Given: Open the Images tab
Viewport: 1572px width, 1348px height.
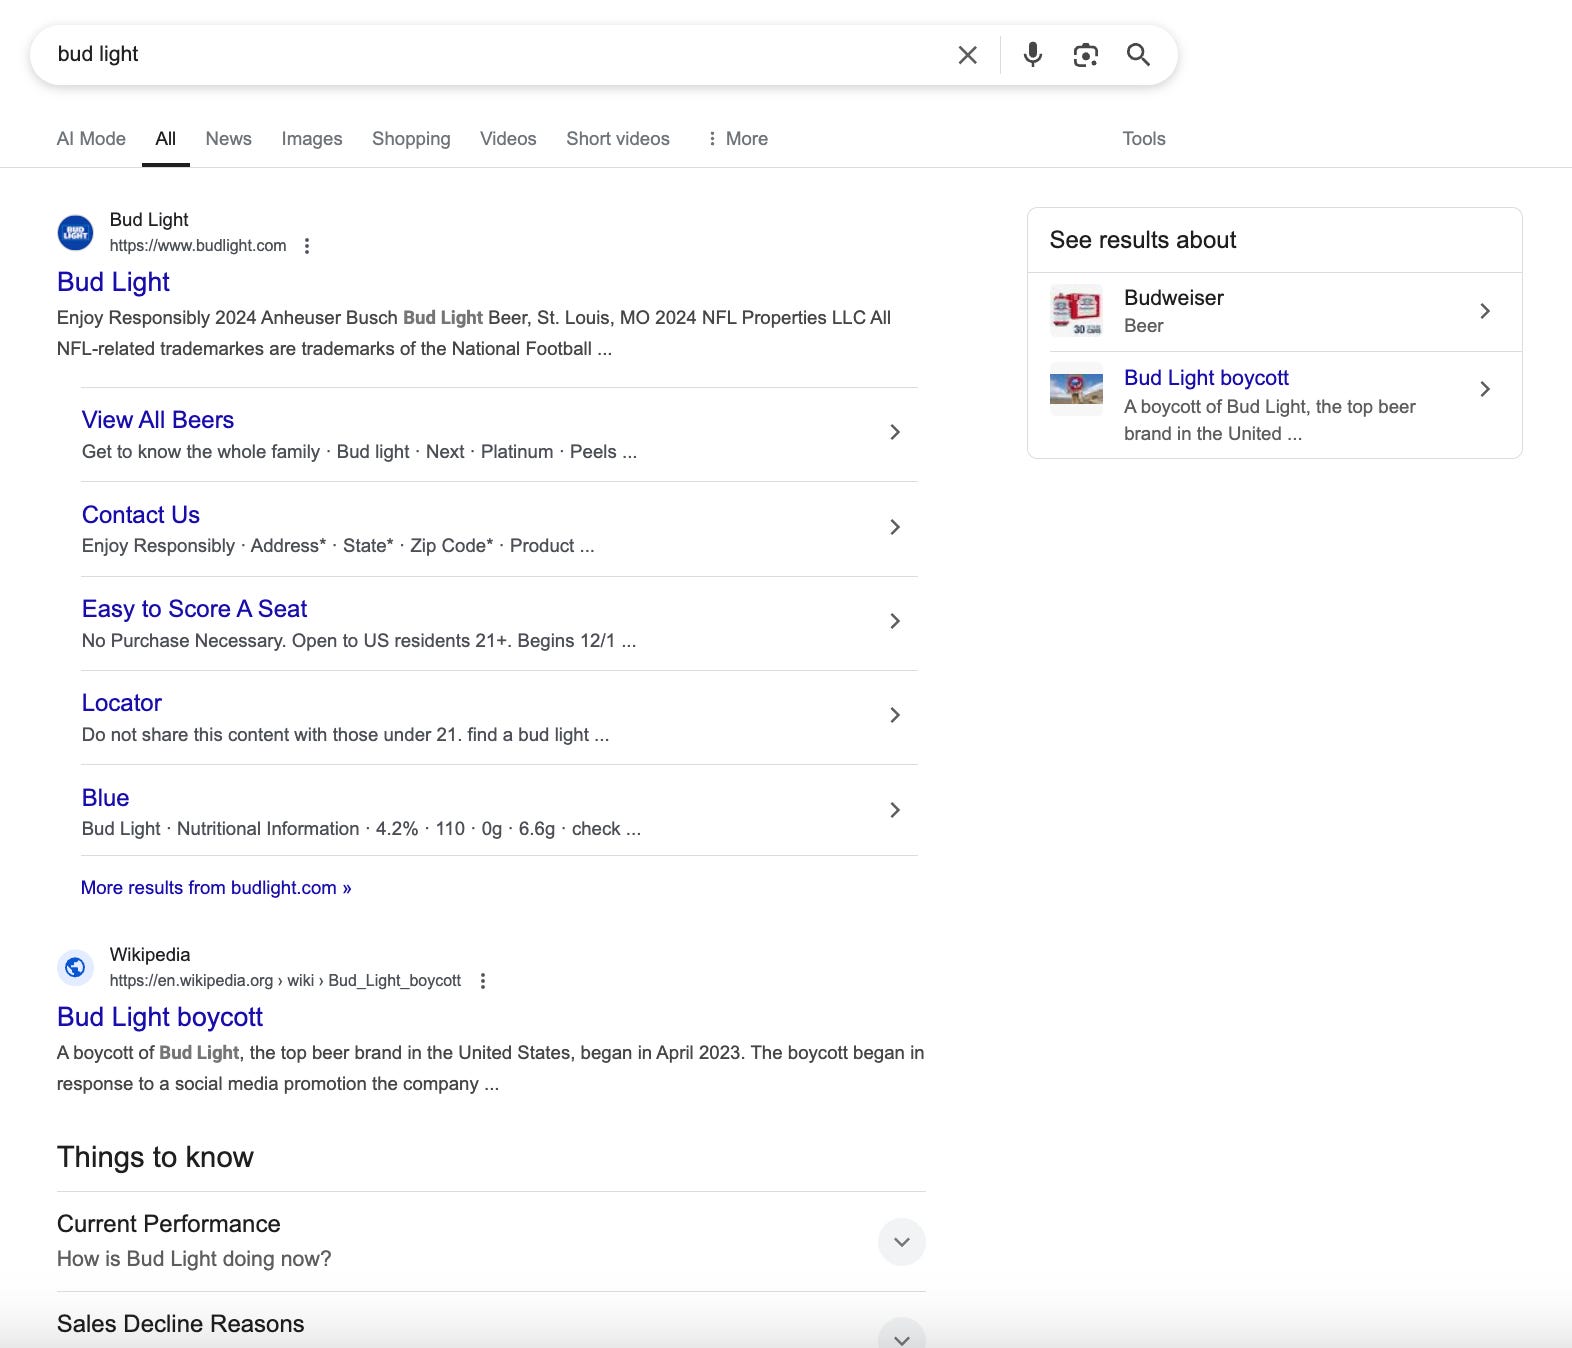Looking at the screenshot, I should click(312, 139).
